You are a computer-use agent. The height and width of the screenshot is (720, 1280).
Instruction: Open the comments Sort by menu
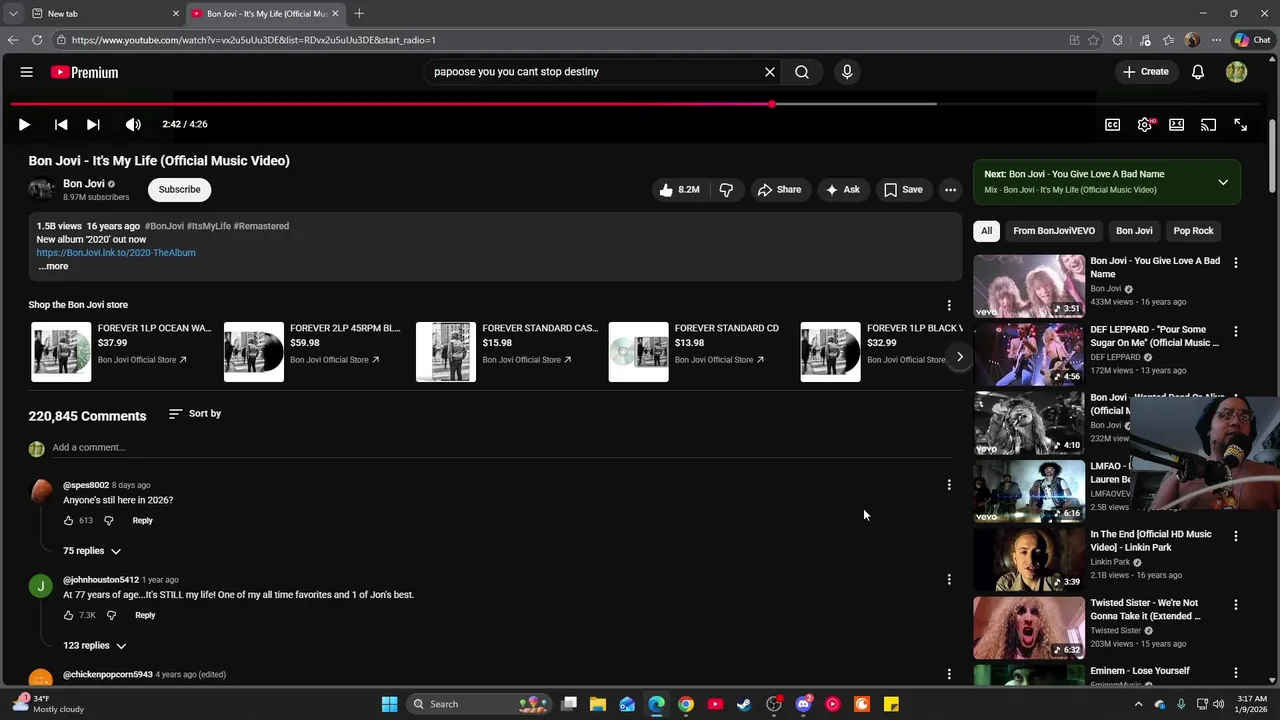tap(195, 414)
